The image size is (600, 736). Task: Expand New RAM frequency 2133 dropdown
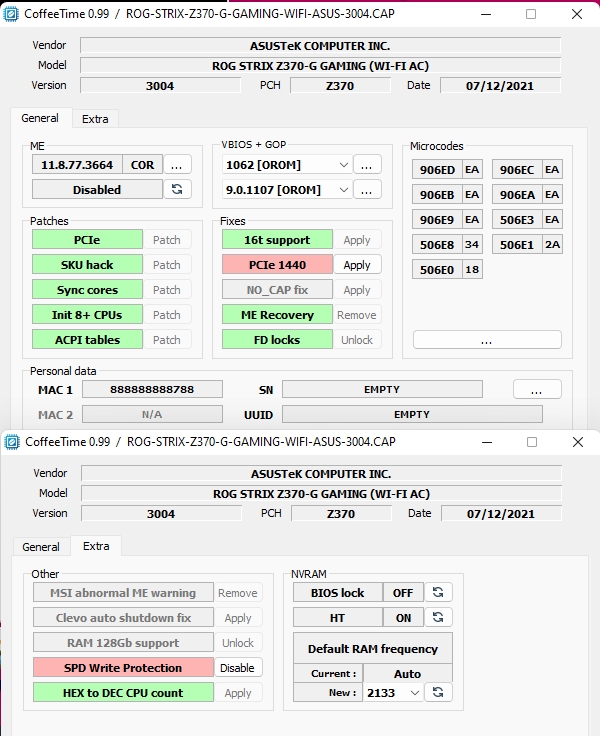[415, 693]
